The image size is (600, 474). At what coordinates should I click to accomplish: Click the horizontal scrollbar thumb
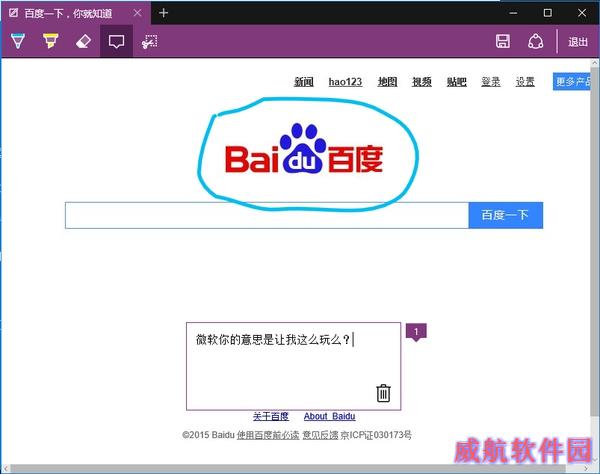click(288, 468)
